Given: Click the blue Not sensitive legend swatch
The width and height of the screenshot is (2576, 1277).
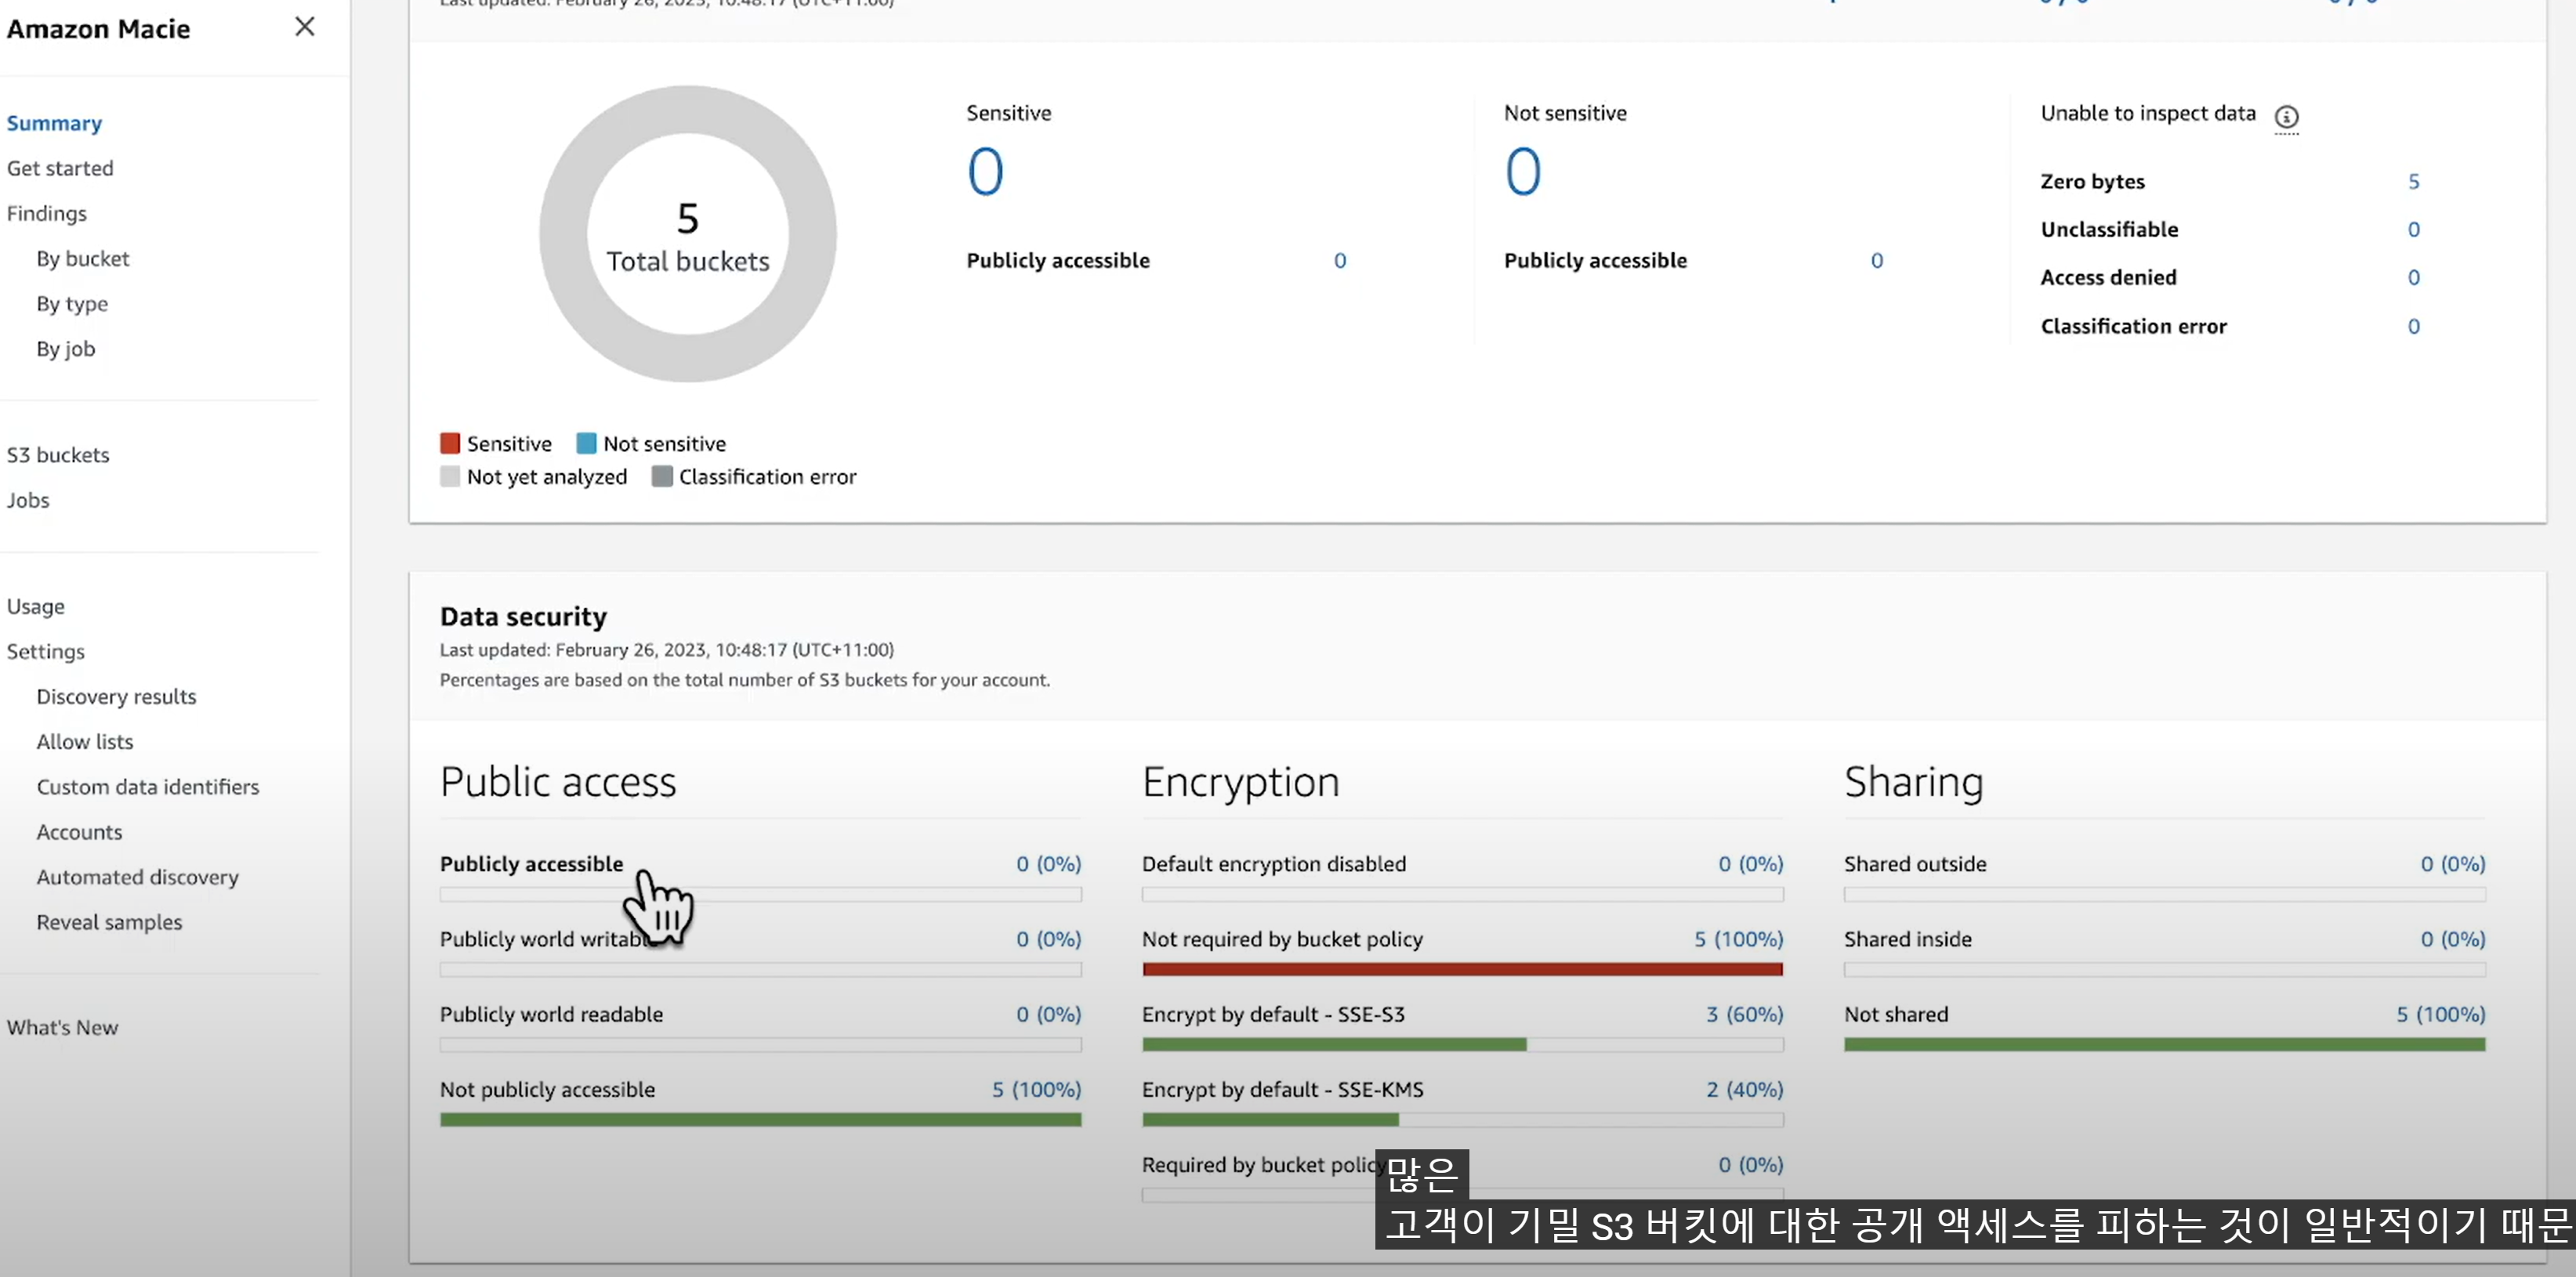Looking at the screenshot, I should [x=586, y=443].
